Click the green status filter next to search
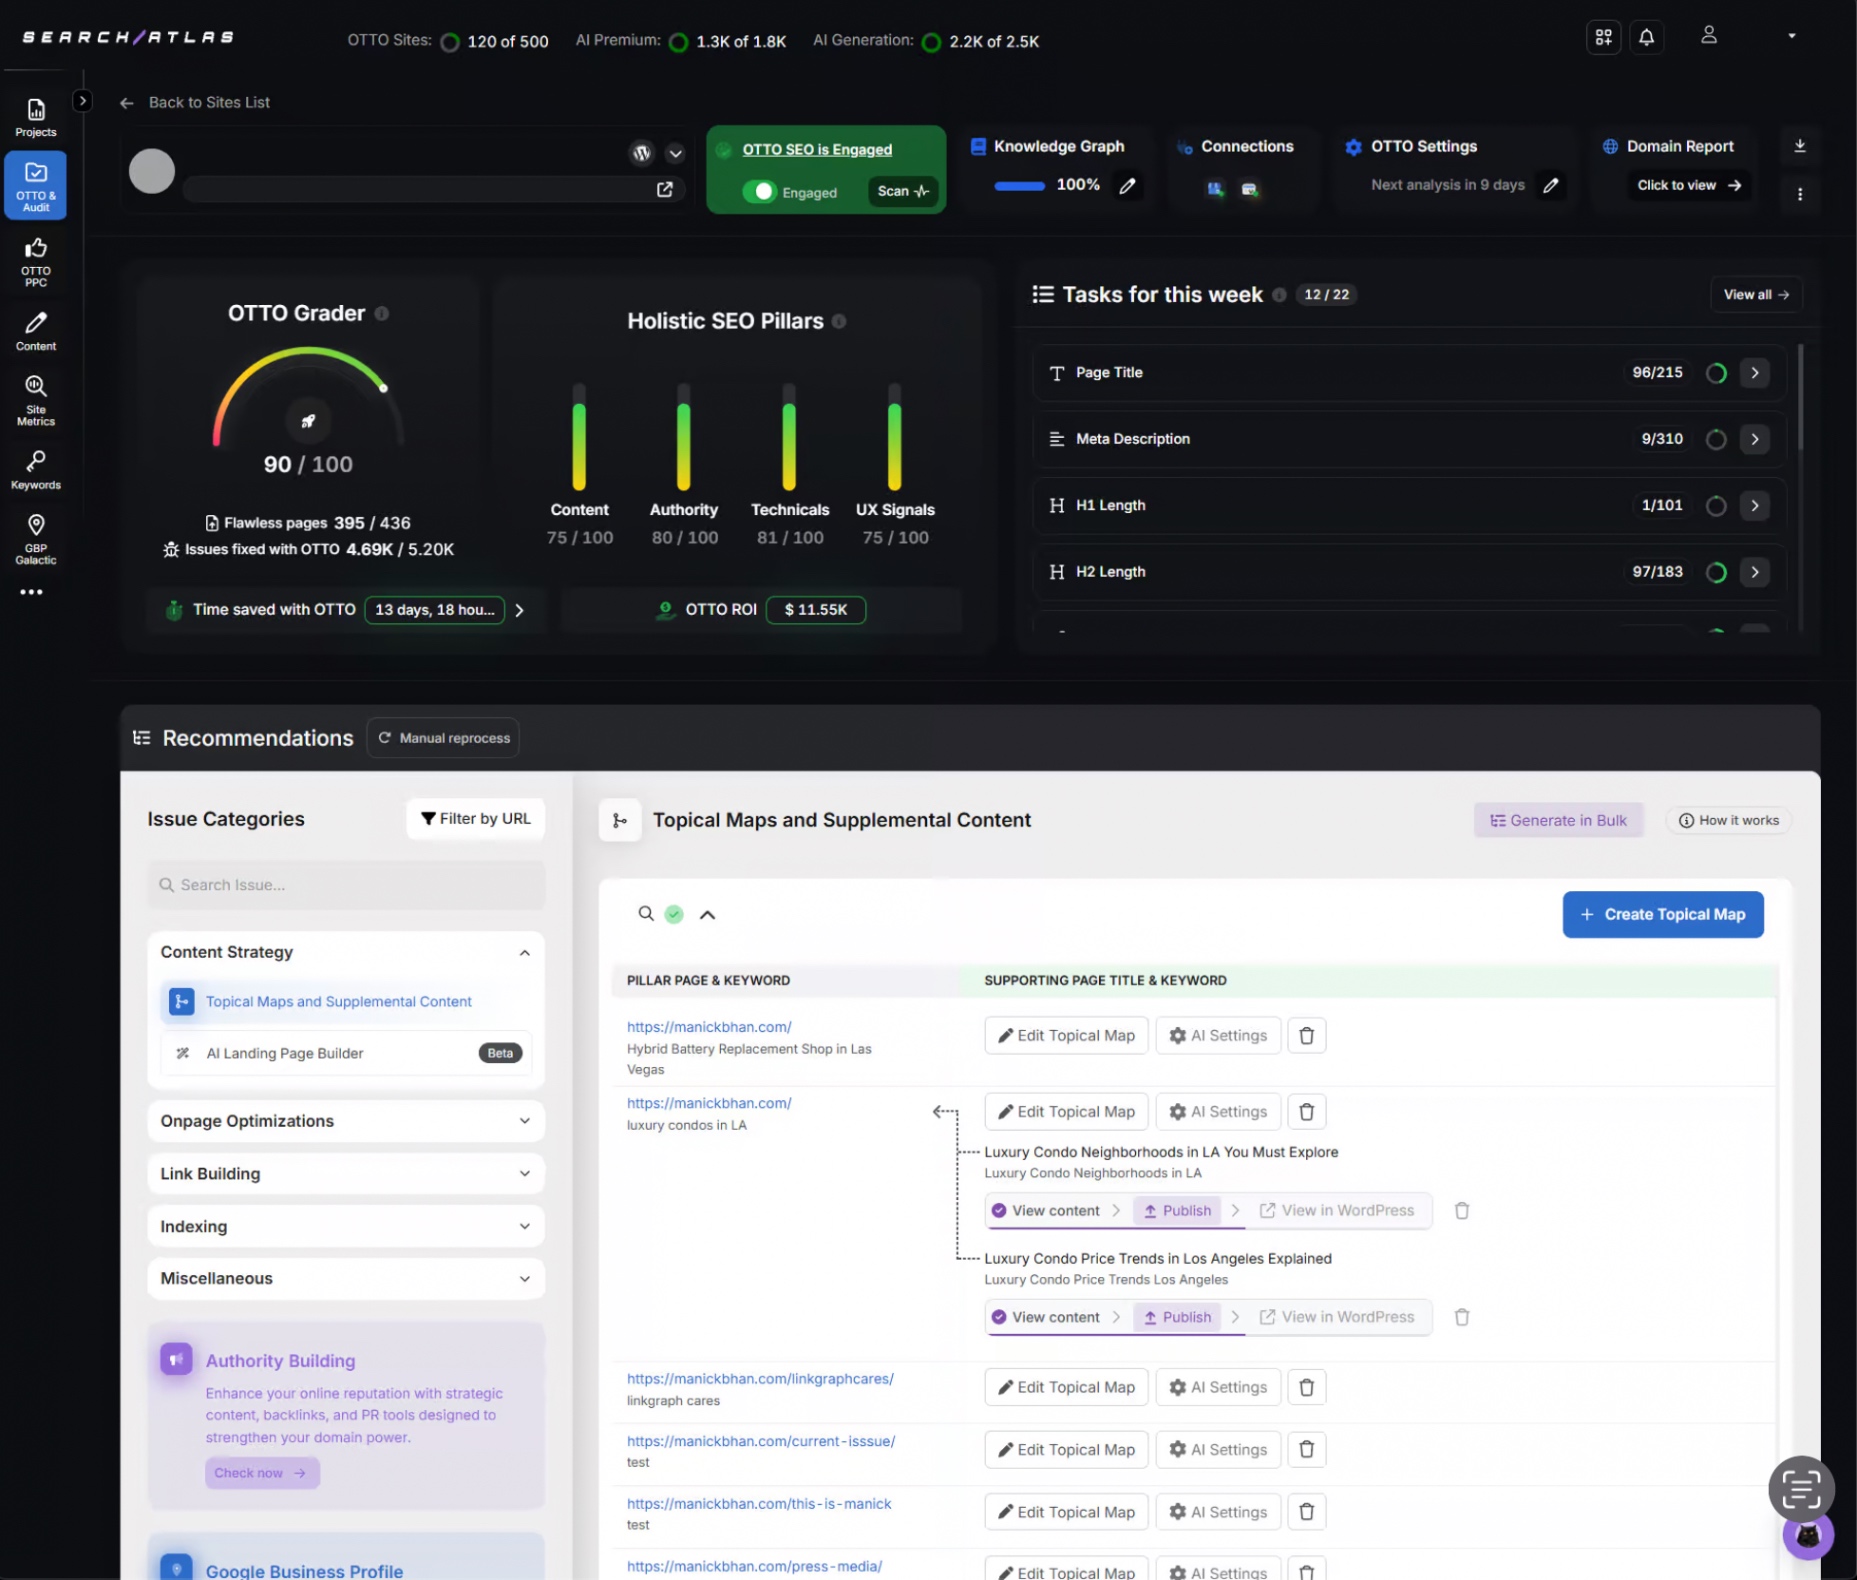Viewport: 1857px width, 1580px height. [x=674, y=913]
